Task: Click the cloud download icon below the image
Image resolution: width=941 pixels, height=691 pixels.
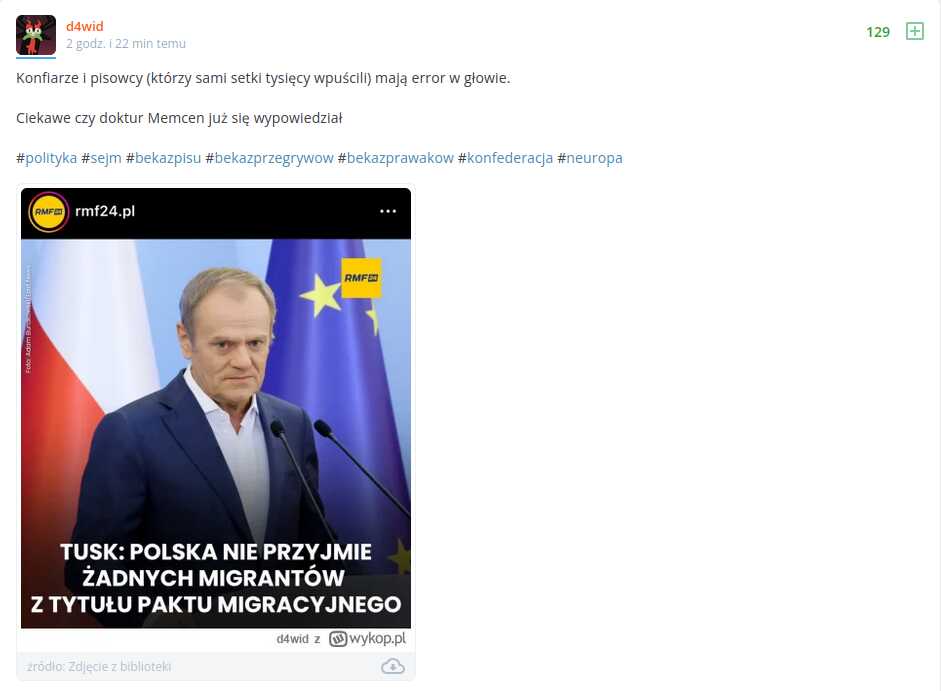Action: 392,666
